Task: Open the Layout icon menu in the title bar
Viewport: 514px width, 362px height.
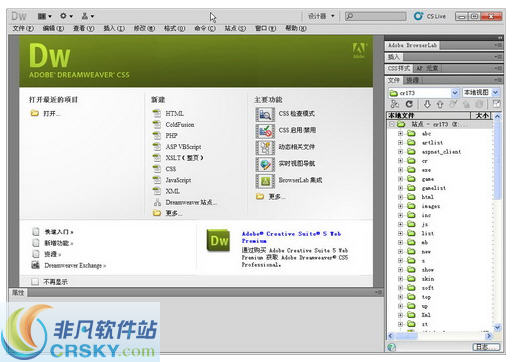Action: [44, 16]
